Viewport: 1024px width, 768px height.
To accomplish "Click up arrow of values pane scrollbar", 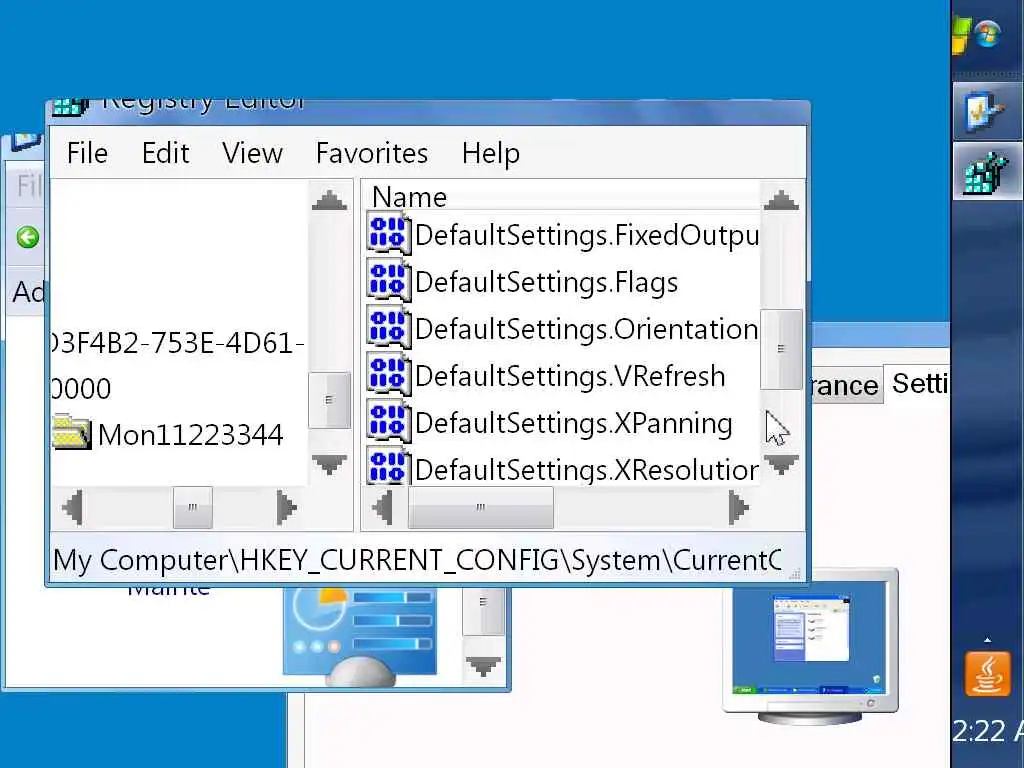I will click(x=781, y=200).
